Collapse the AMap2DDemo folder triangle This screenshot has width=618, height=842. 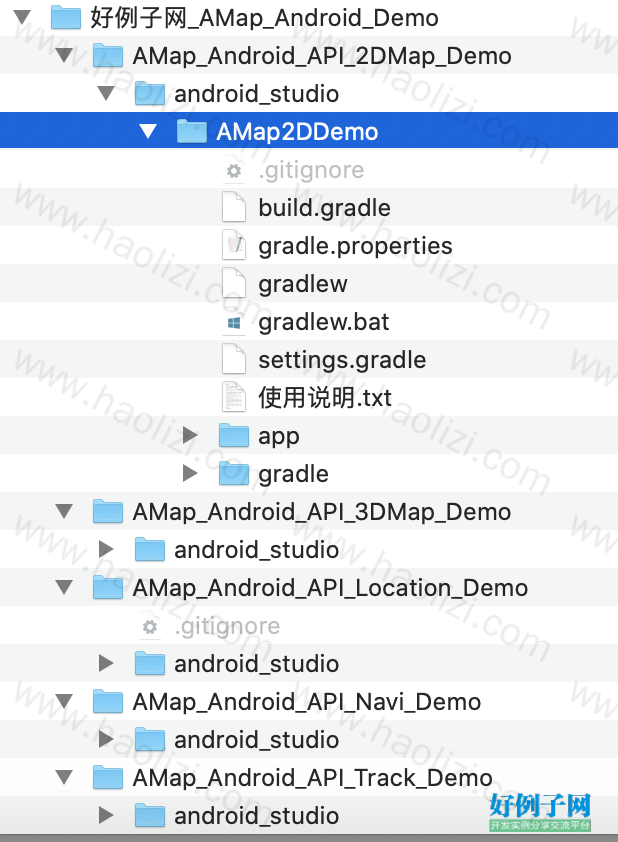148,132
